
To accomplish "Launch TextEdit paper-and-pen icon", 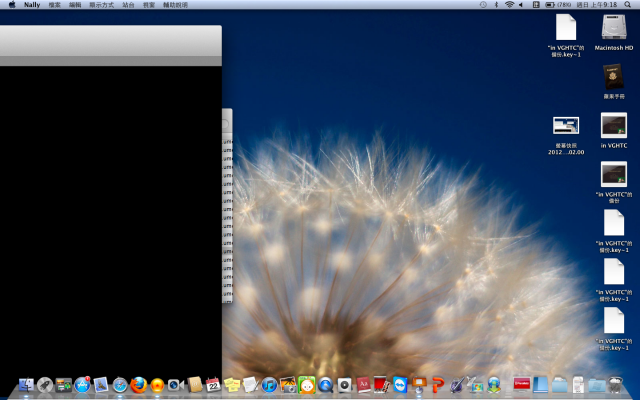I will click(x=250, y=384).
